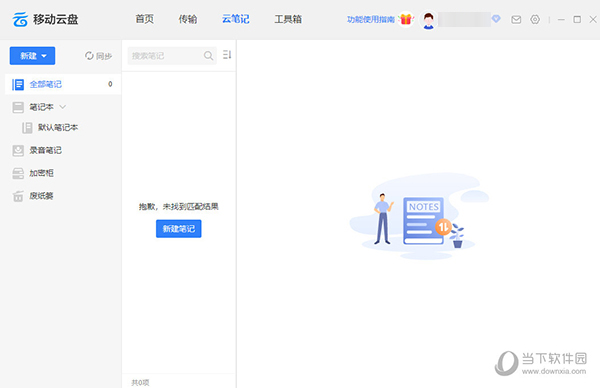Viewport: 600px width, 388px height.
Task: Click the 笔记本 folder icon
Action: (x=18, y=107)
